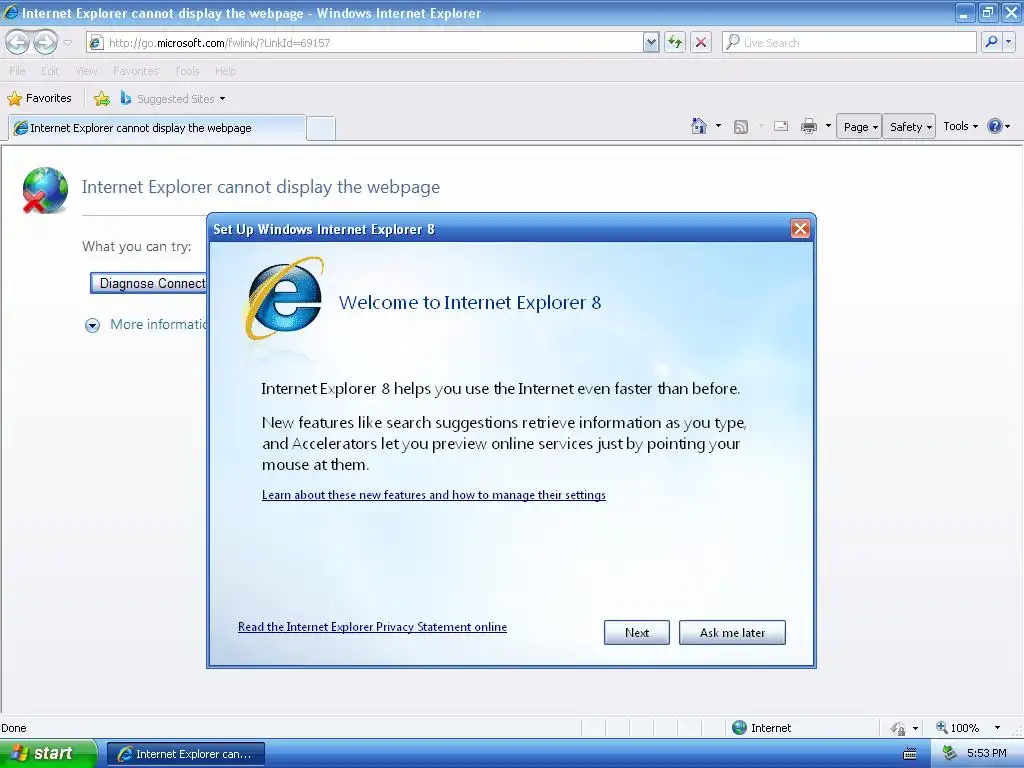Open 'Learn about these new features' link
Image resolution: width=1024 pixels, height=768 pixels.
click(434, 495)
